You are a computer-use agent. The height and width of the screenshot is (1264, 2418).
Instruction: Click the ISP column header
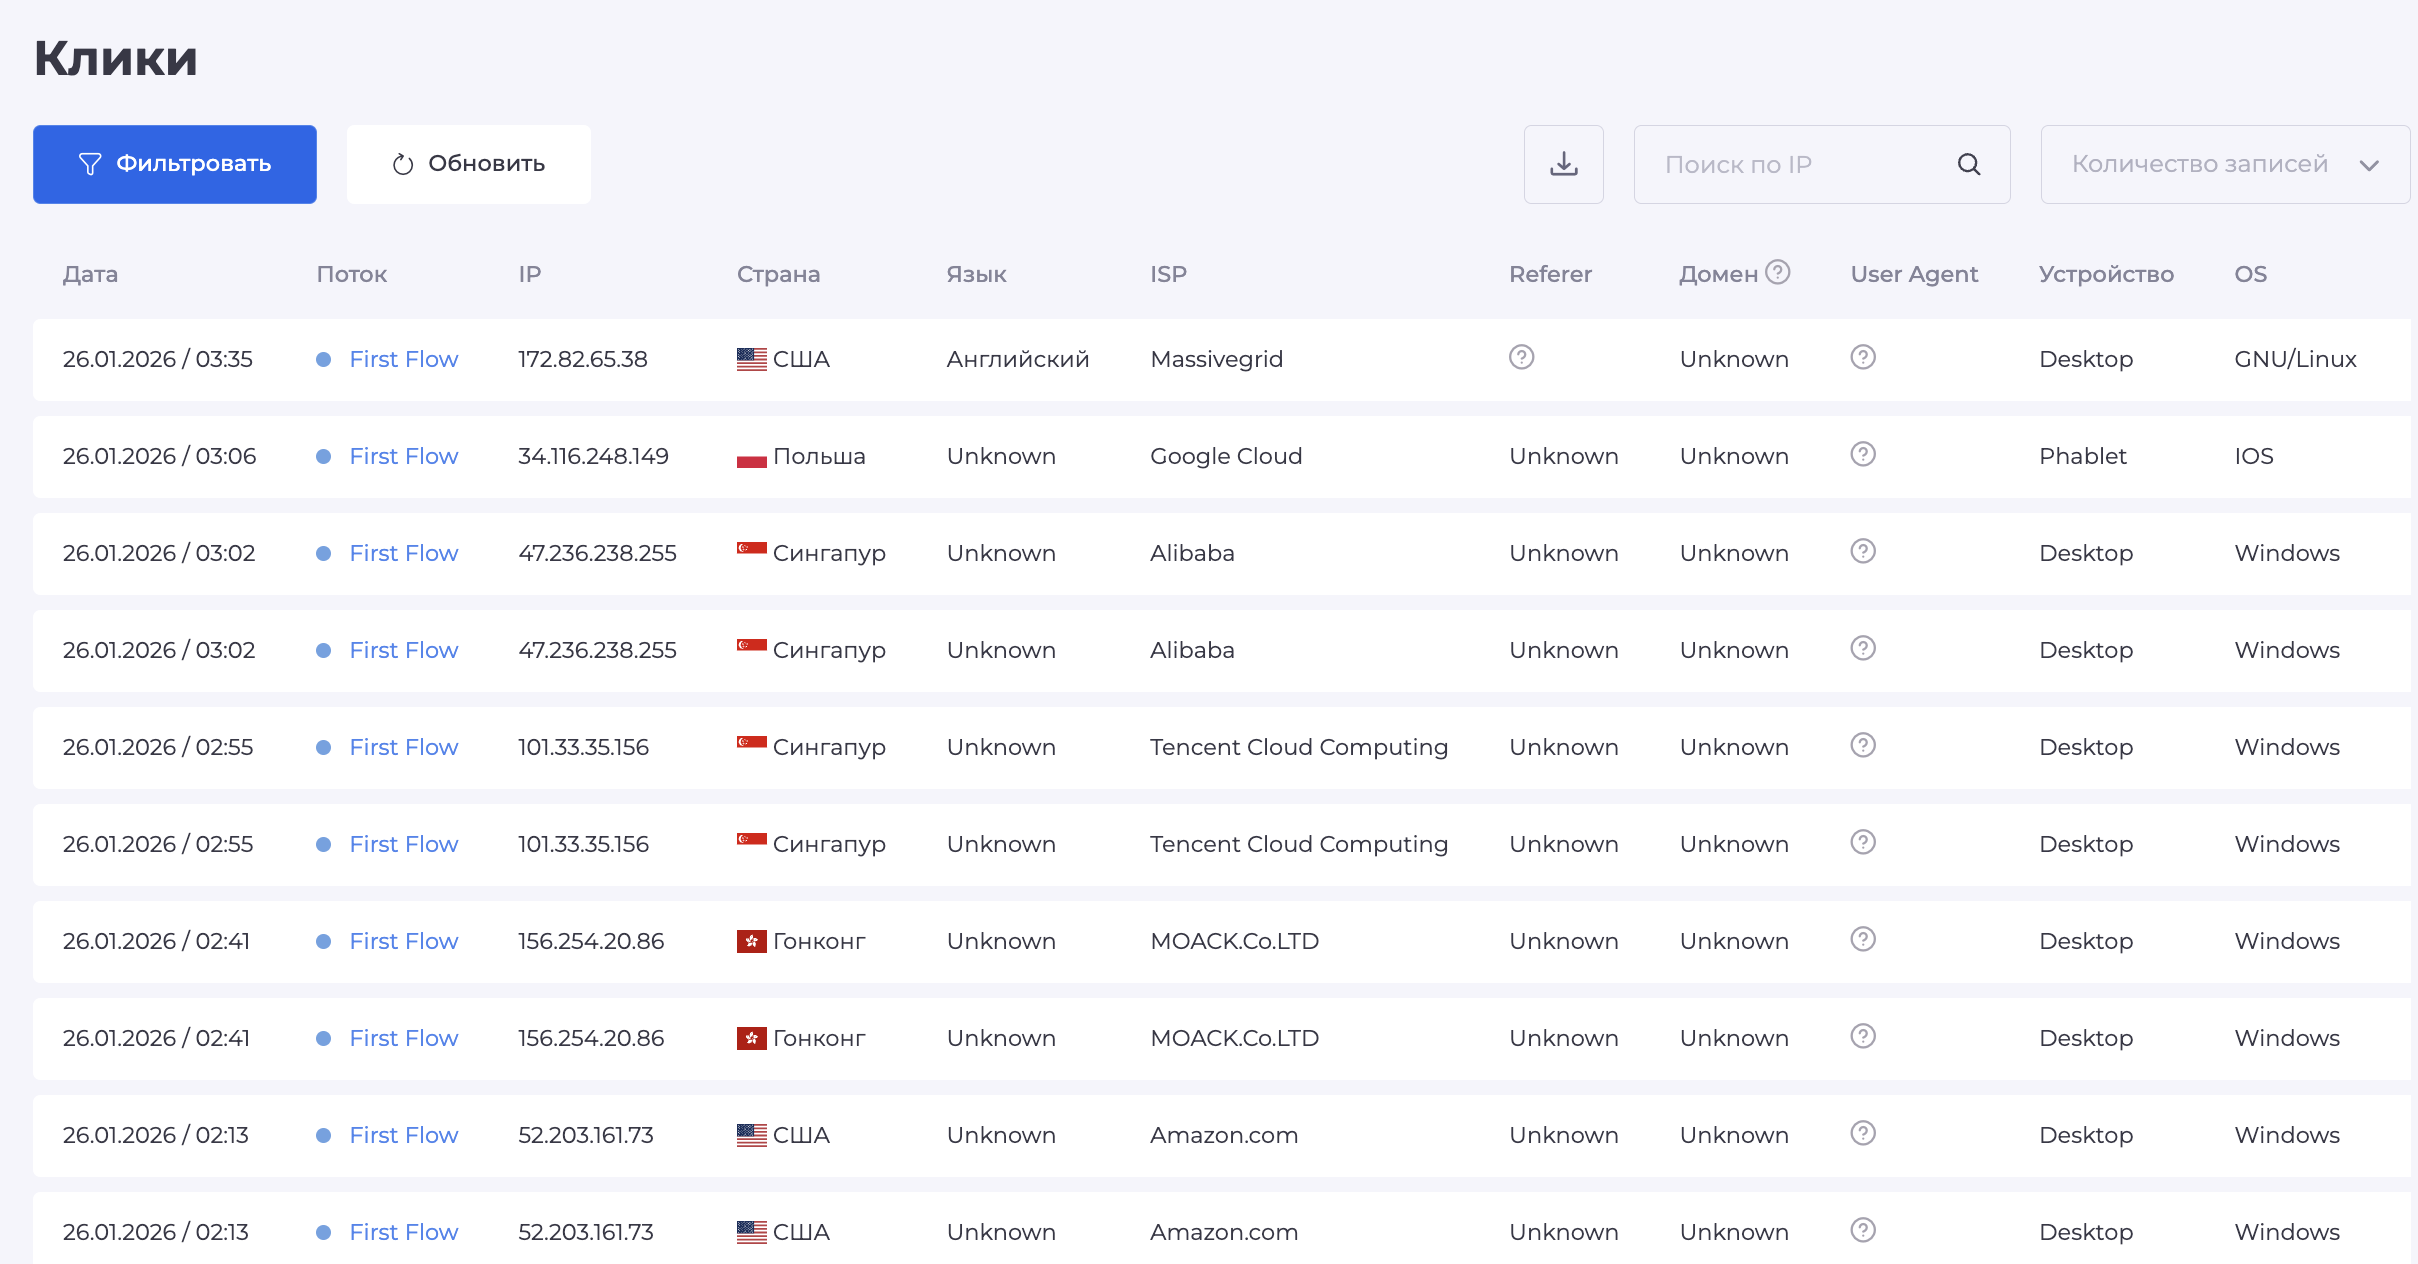pyautogui.click(x=1167, y=274)
